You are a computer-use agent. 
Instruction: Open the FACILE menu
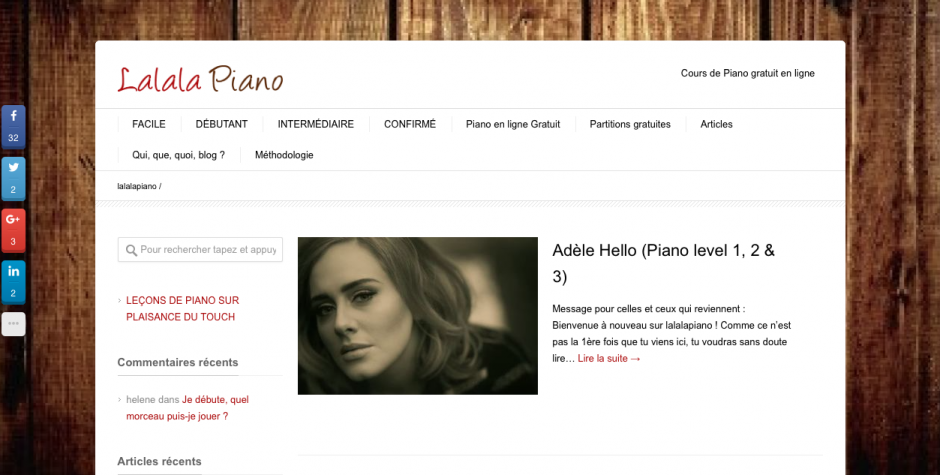(x=149, y=124)
